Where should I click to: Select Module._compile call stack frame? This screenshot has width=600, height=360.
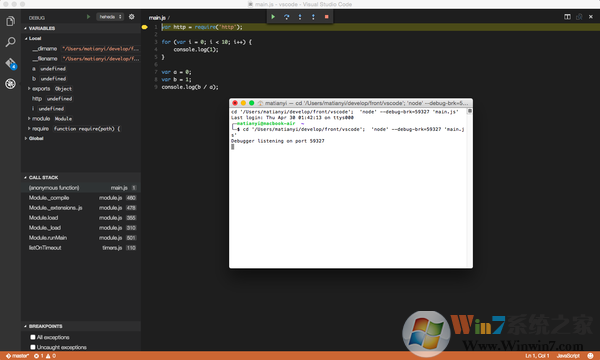(81, 198)
